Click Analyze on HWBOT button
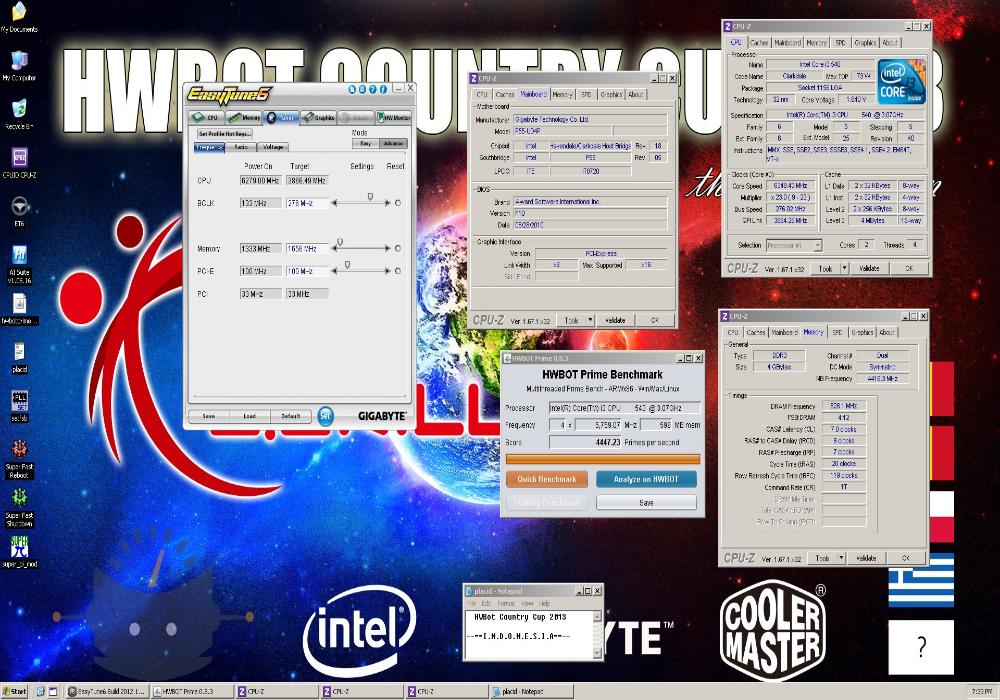Screen dimensions: 1000x700 pos(646,479)
